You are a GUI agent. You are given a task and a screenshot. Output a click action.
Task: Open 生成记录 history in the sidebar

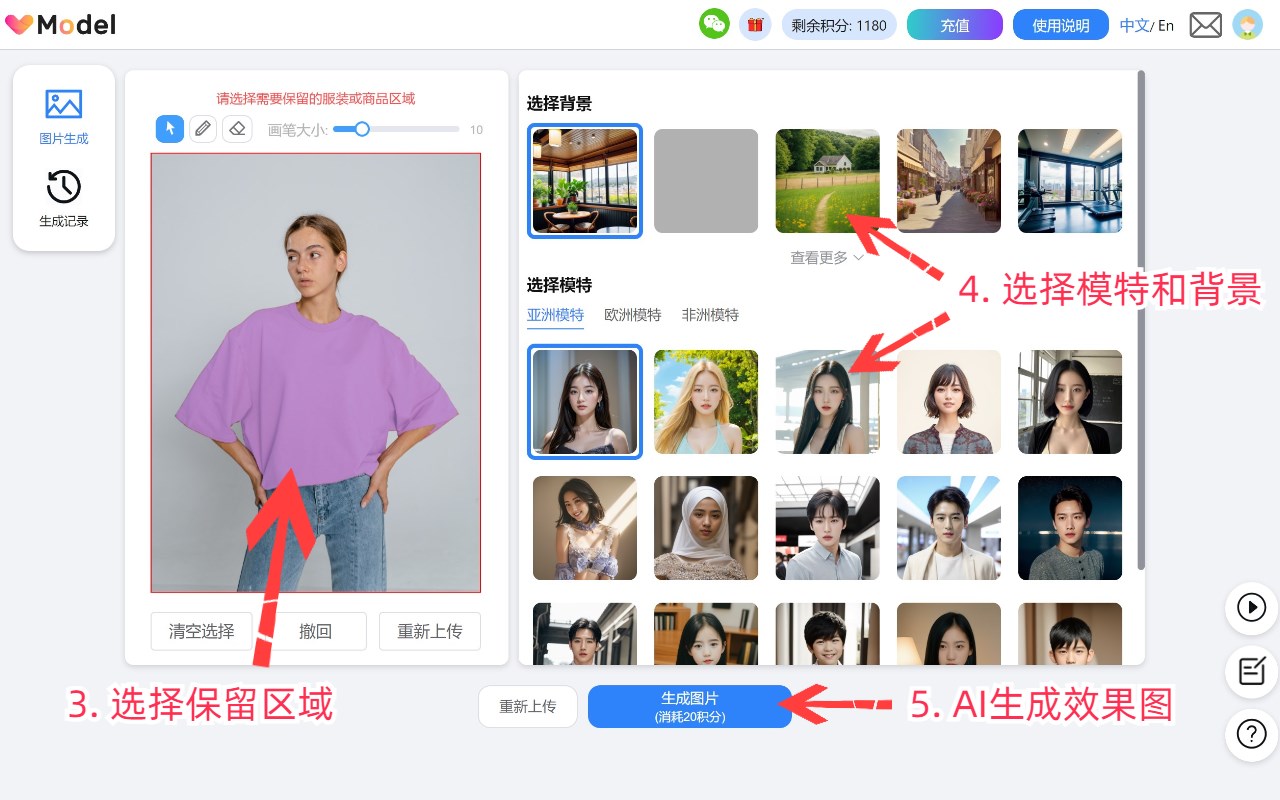(64, 199)
